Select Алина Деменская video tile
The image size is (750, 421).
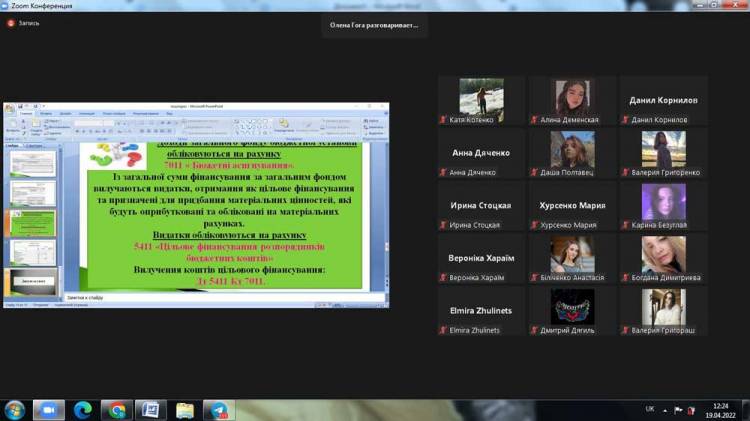pos(572,100)
